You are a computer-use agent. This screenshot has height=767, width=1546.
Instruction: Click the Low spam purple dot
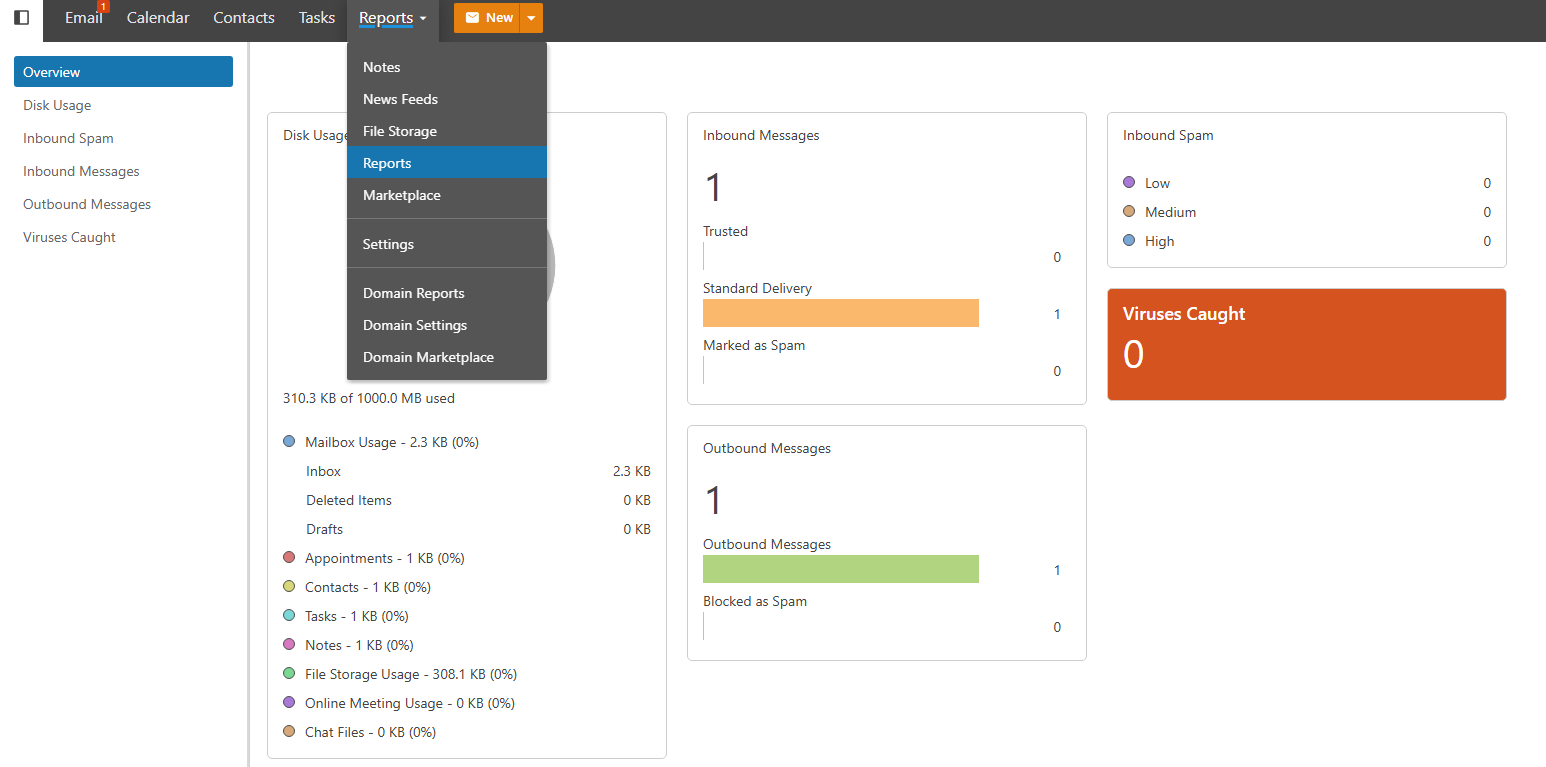tap(1129, 182)
